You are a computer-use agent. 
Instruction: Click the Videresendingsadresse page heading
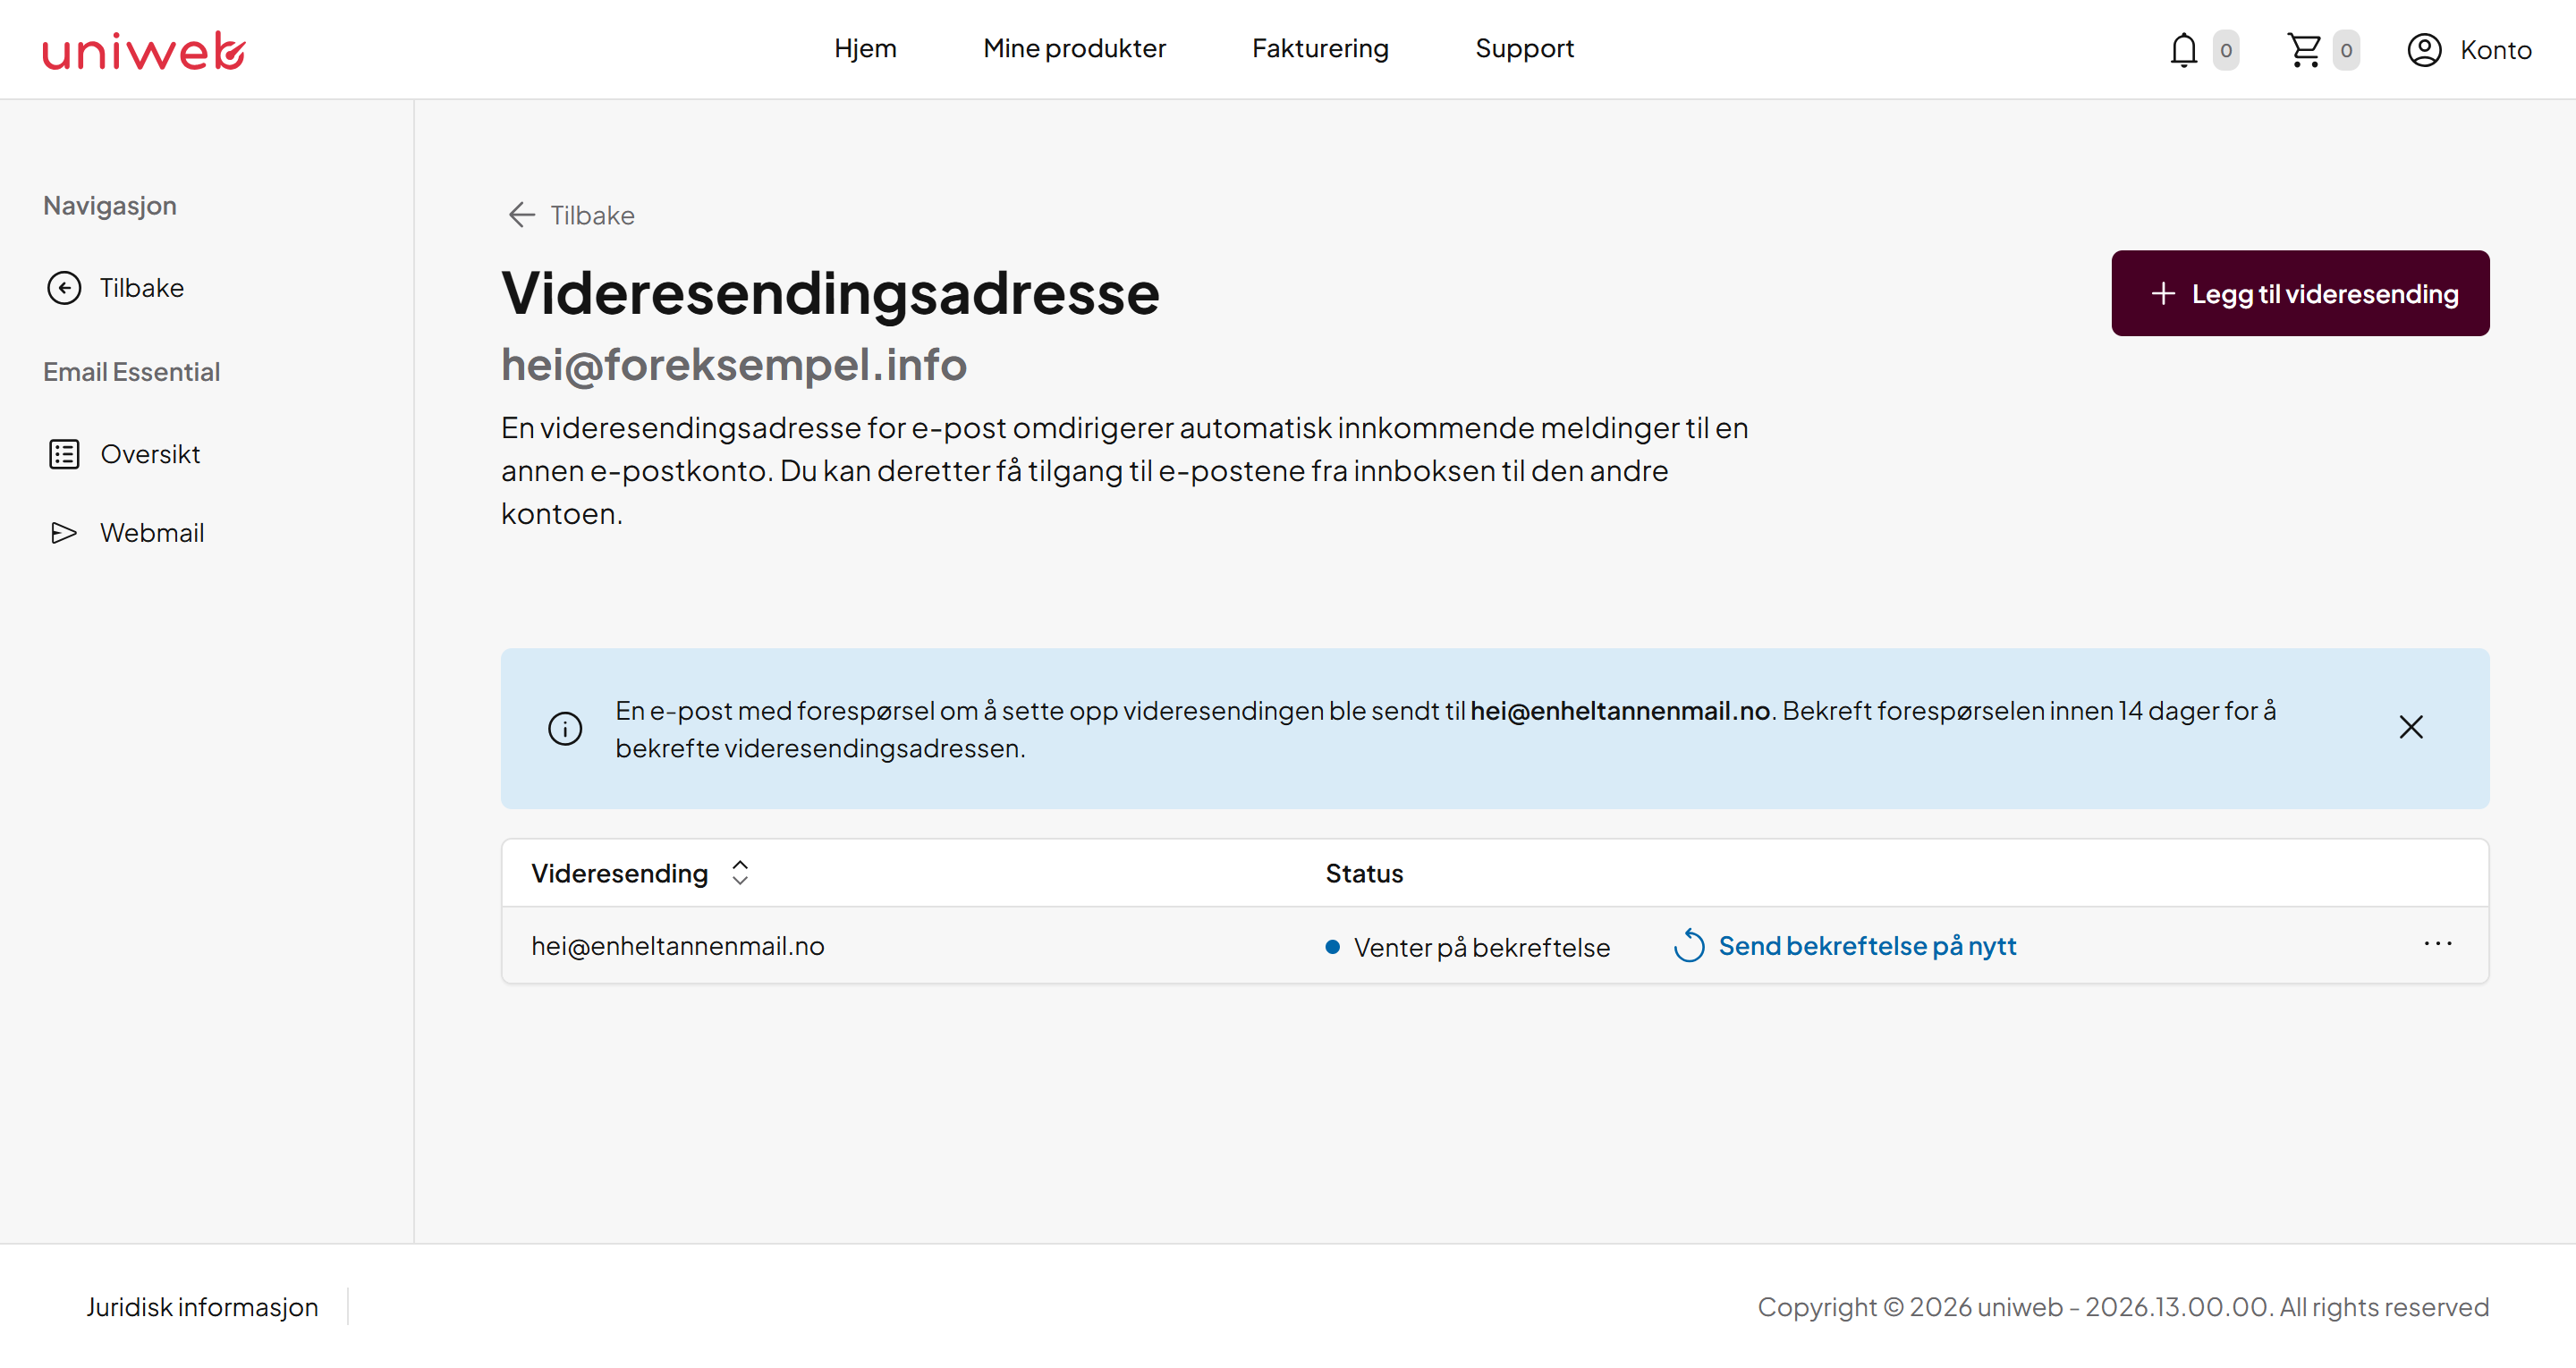point(830,293)
